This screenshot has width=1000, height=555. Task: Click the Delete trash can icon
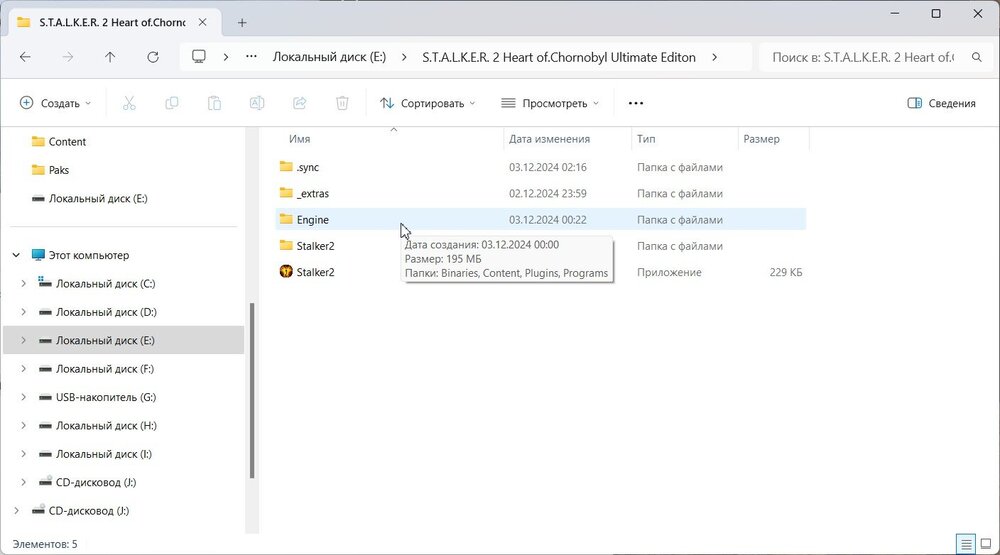(x=342, y=103)
